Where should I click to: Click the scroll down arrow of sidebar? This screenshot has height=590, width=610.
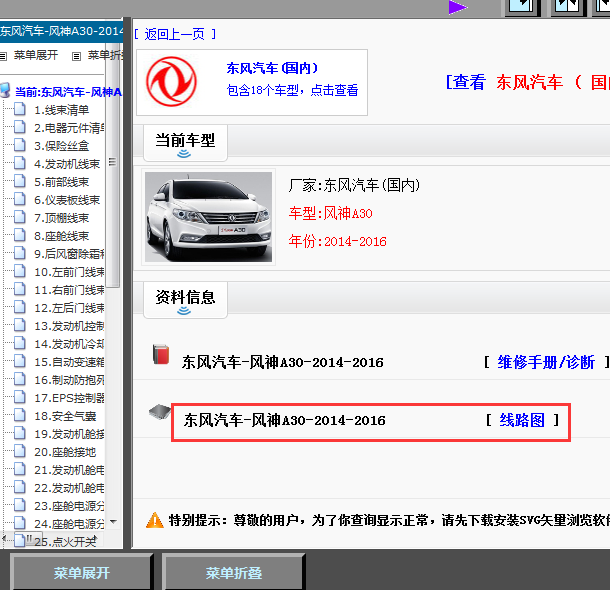tap(113, 522)
